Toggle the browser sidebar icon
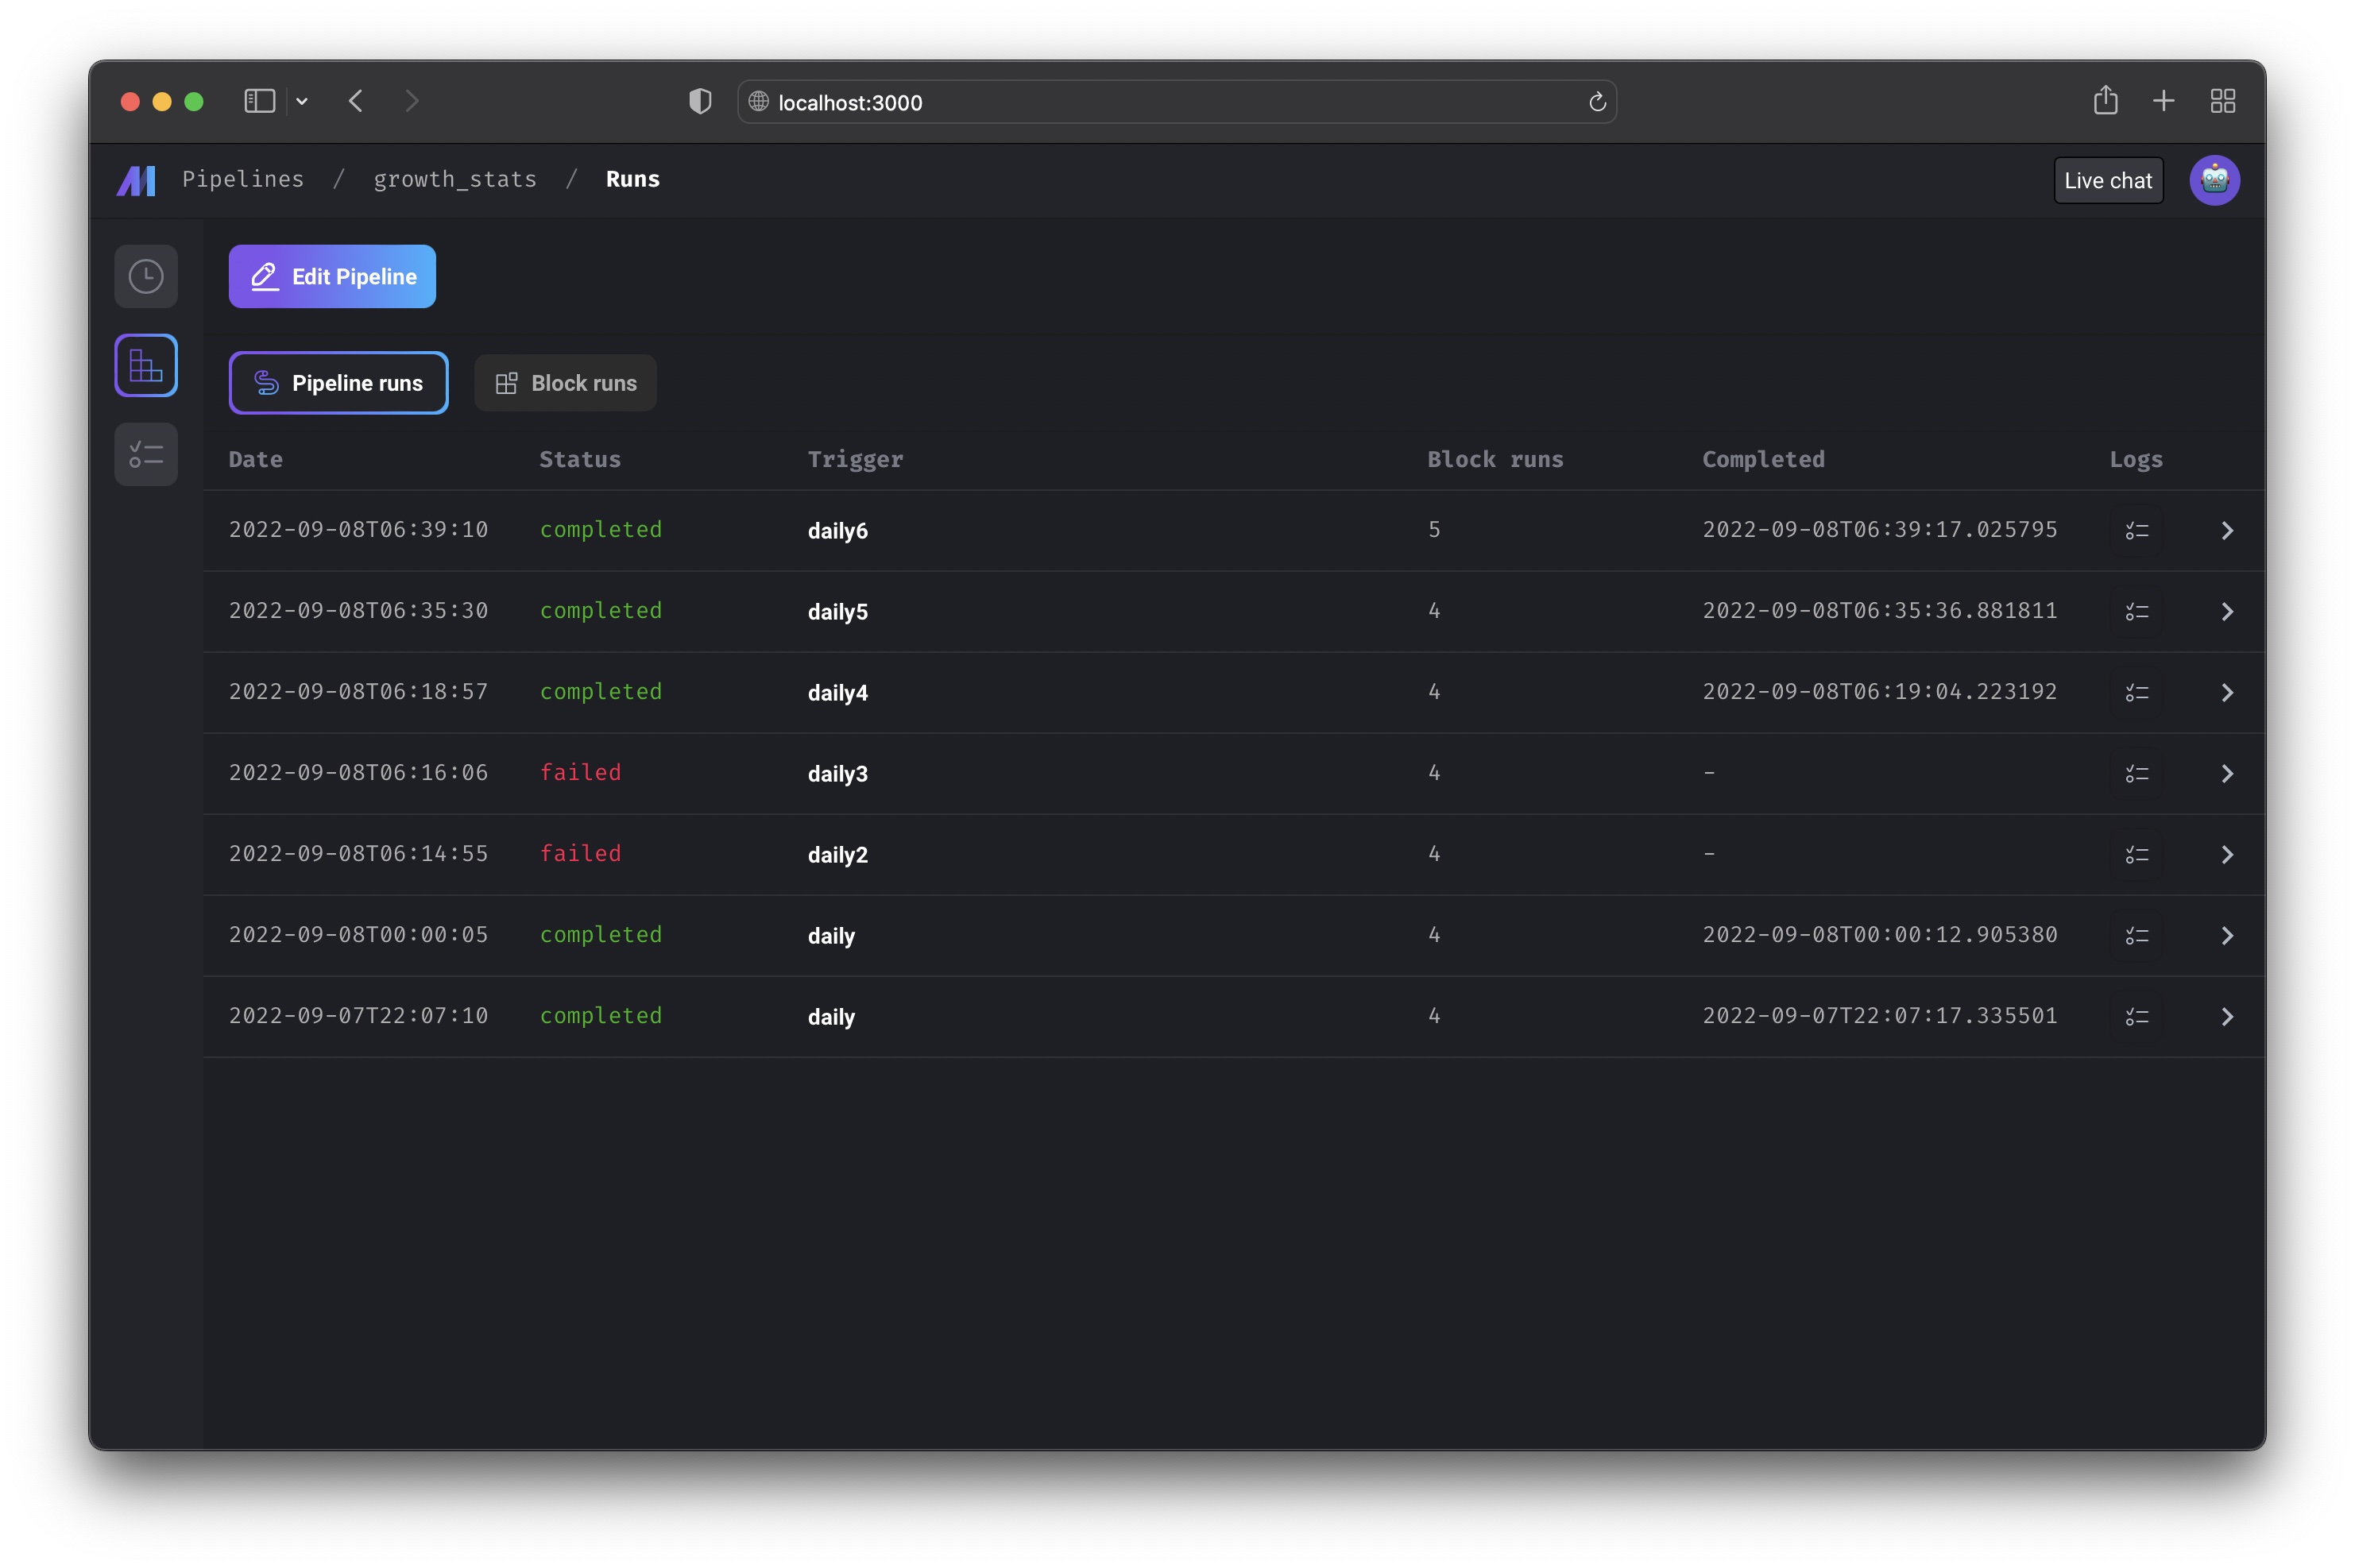Screen dimensions: 2355x1568 pyautogui.click(x=260, y=101)
